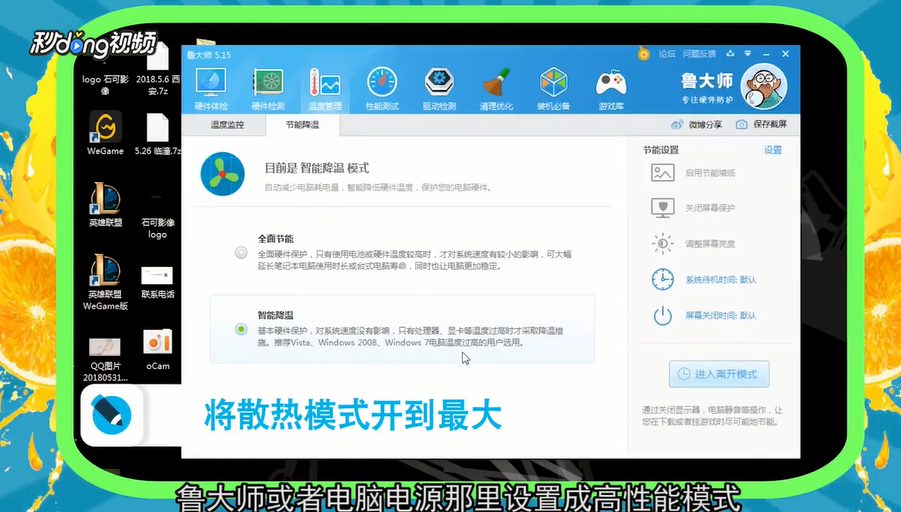Viewport: 901px width, 512px height.
Task: Open 装机必备 cube icon
Action: coord(553,88)
